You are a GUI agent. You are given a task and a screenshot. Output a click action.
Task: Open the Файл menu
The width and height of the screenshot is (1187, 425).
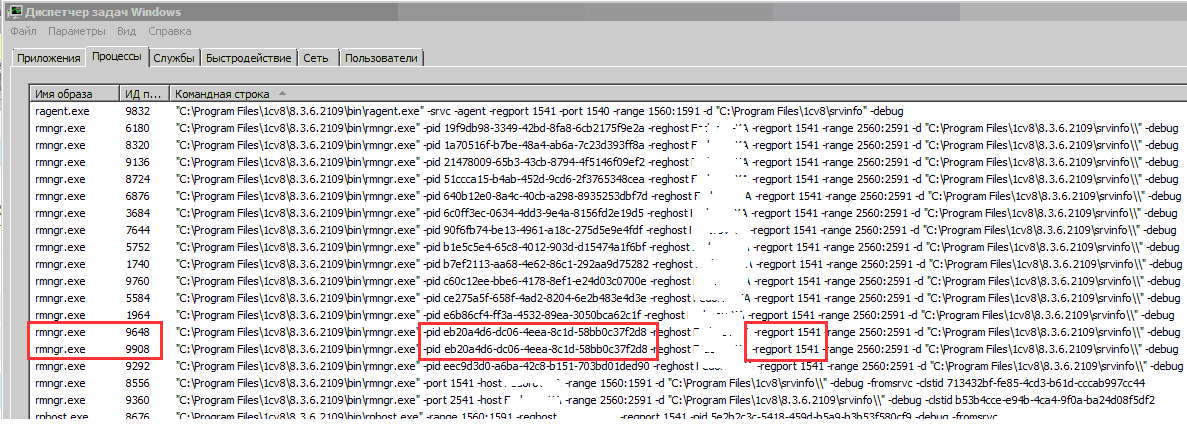[x=24, y=31]
